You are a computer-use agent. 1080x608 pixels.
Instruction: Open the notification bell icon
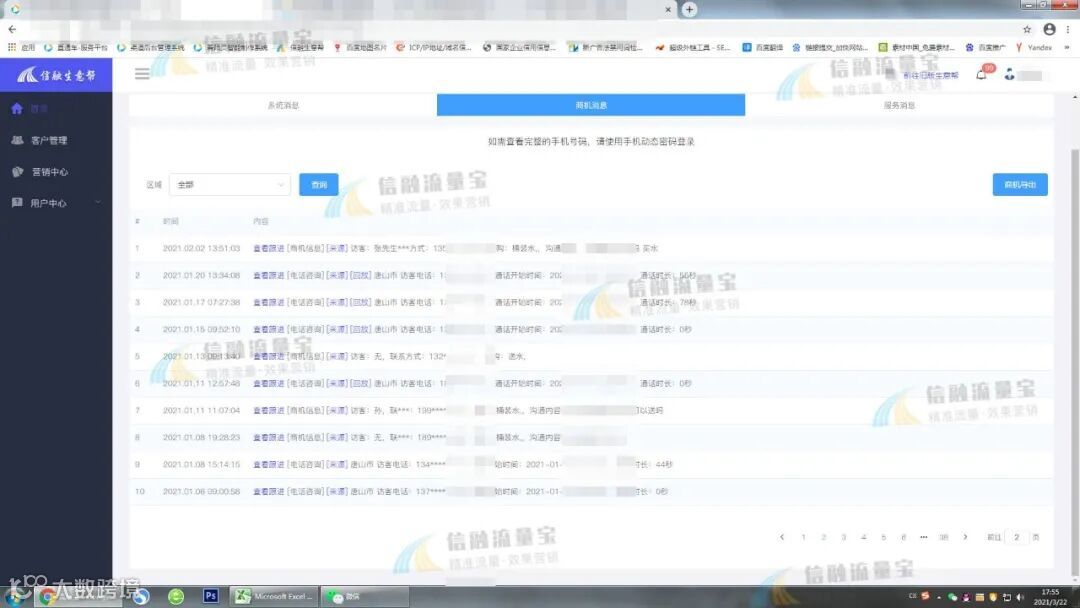(982, 74)
